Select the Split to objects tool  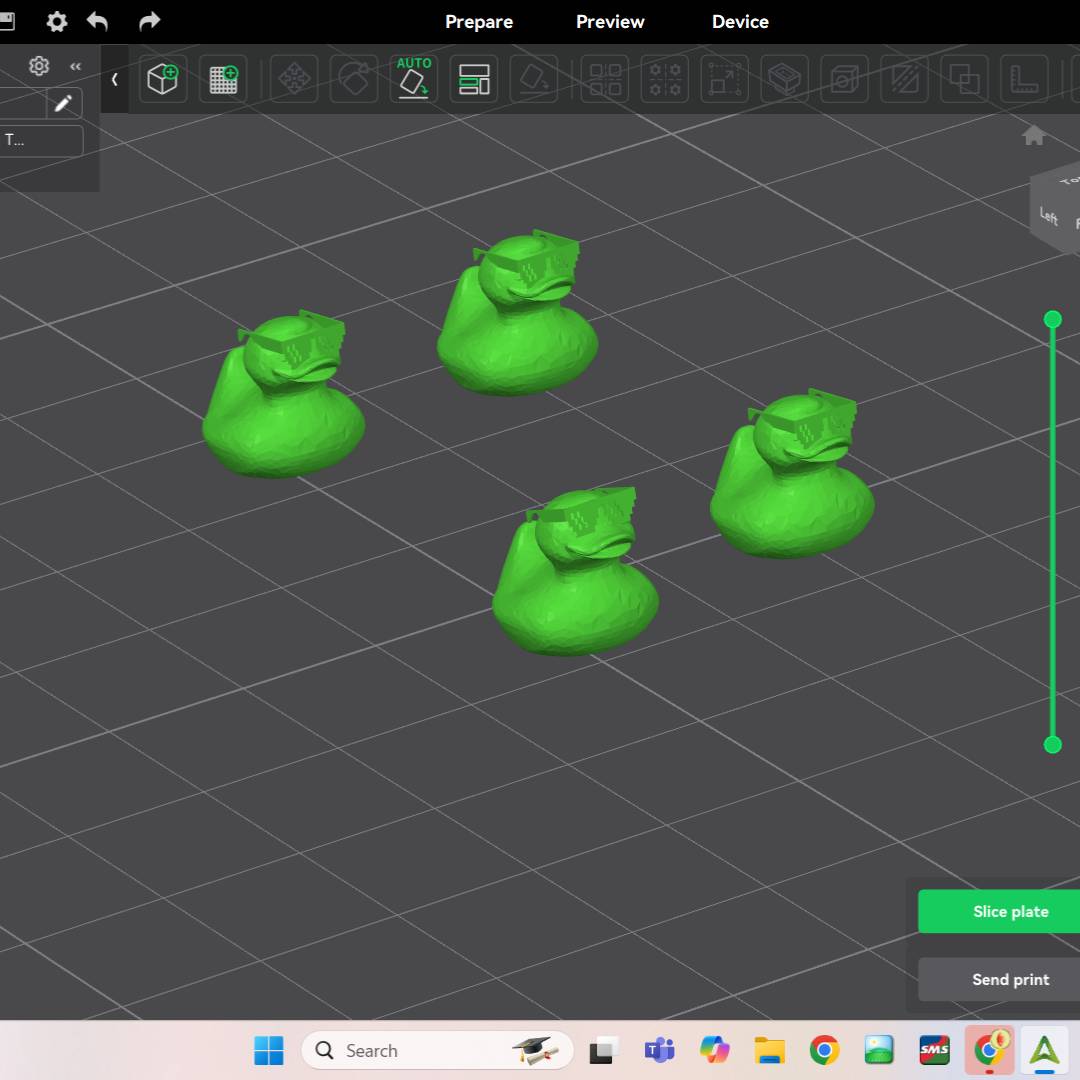(605, 79)
